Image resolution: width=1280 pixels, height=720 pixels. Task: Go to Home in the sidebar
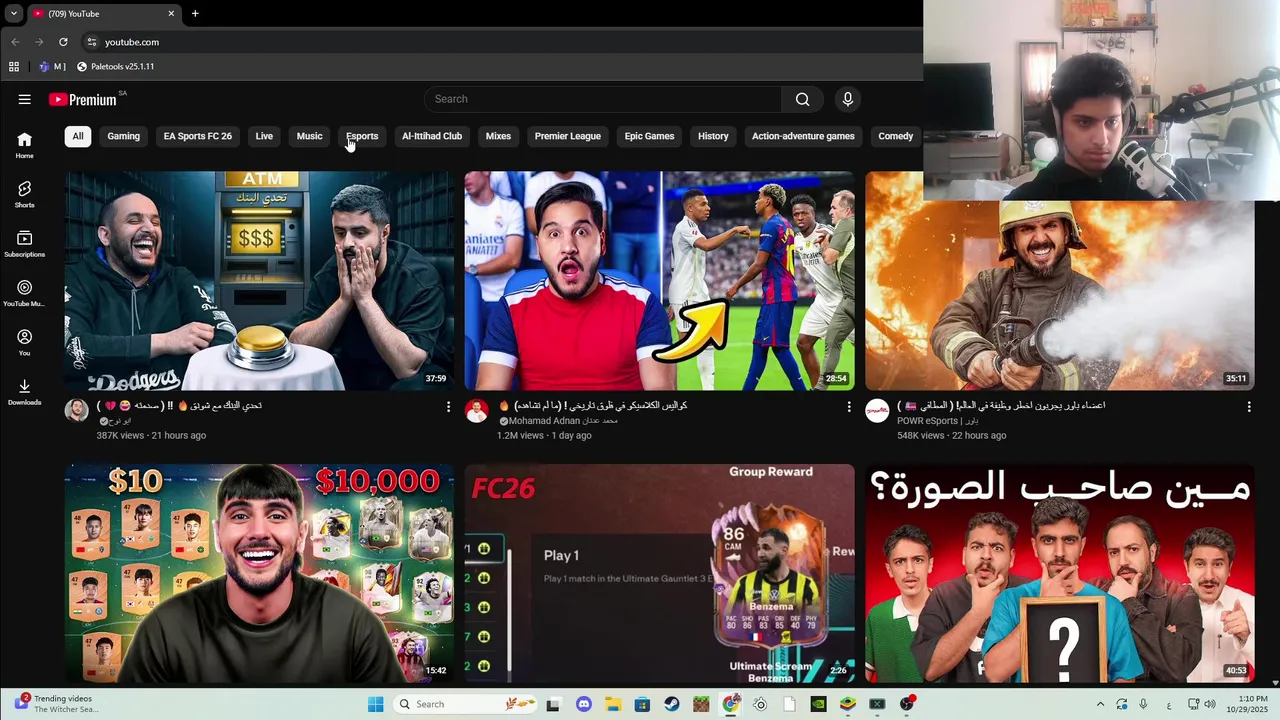click(24, 145)
